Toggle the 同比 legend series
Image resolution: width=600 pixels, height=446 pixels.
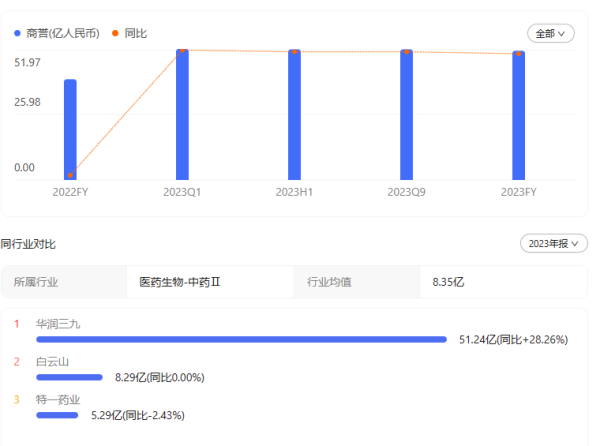129,33
